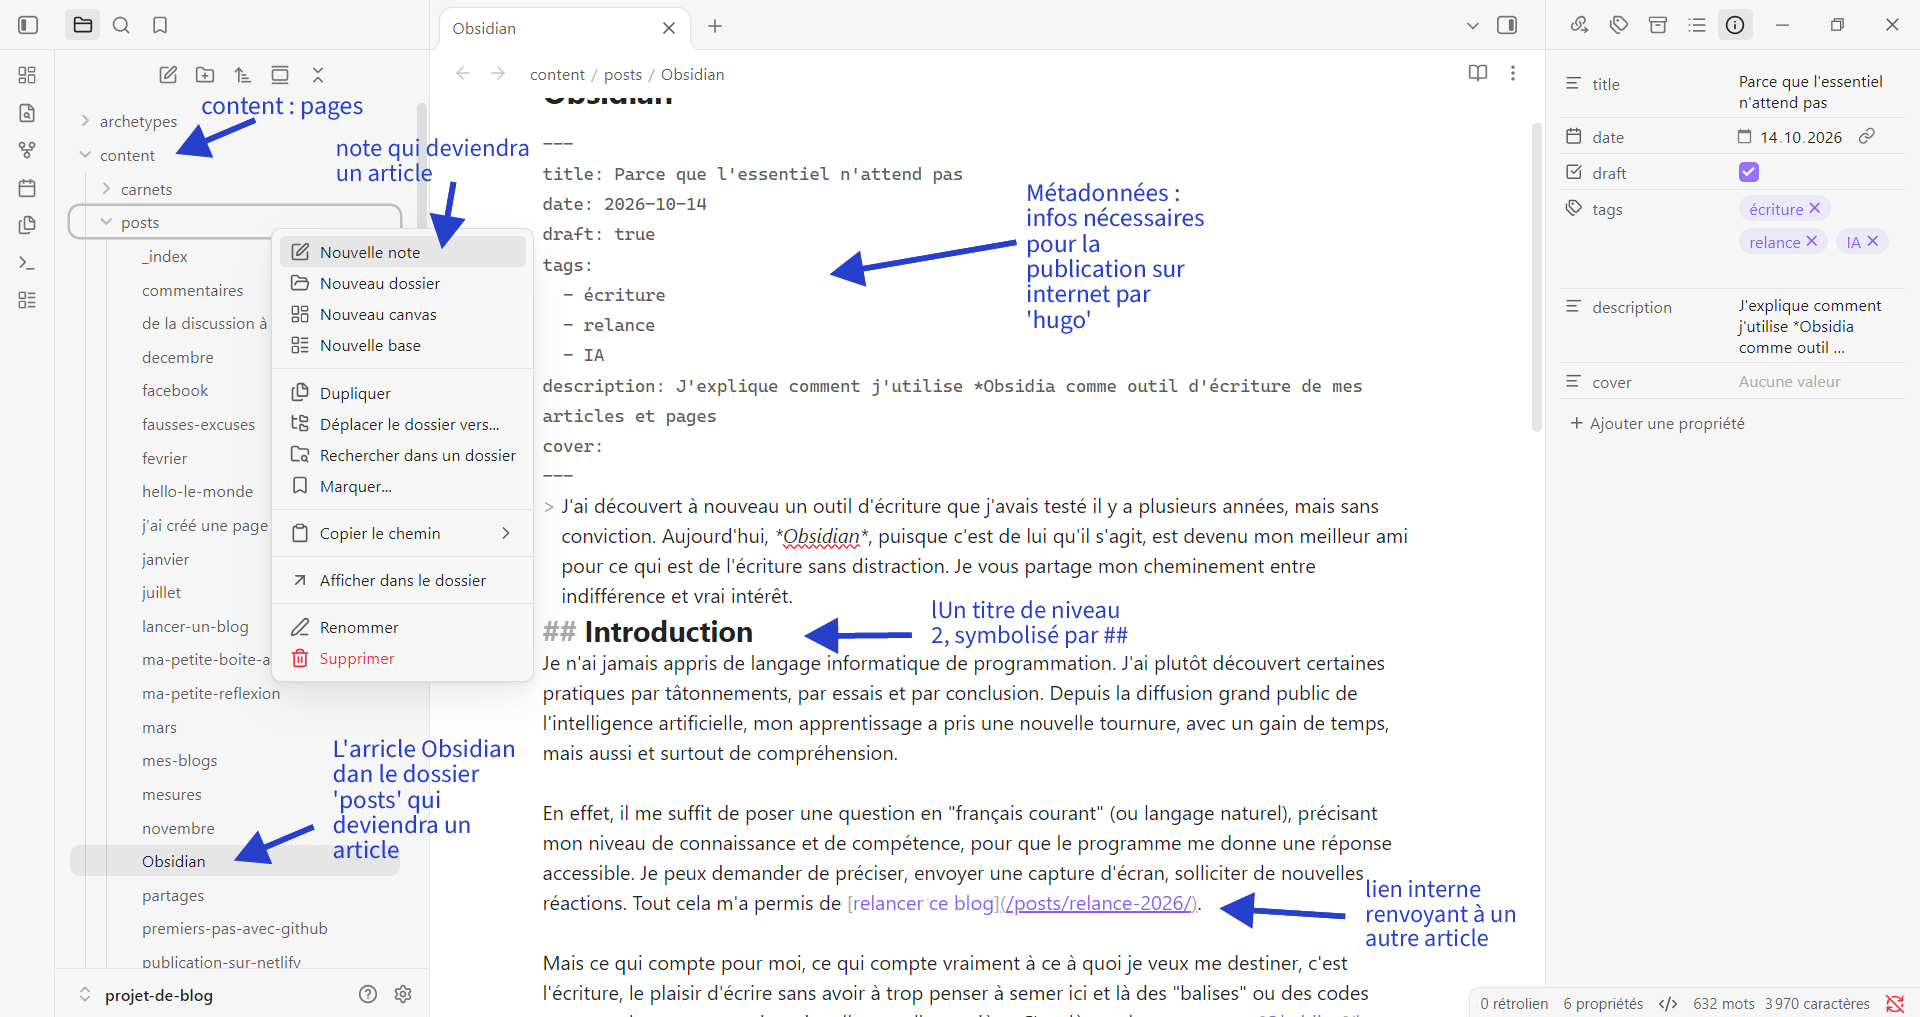The height and width of the screenshot is (1017, 1920).
Task: Toggle the right sidebar icon
Action: (1507, 25)
